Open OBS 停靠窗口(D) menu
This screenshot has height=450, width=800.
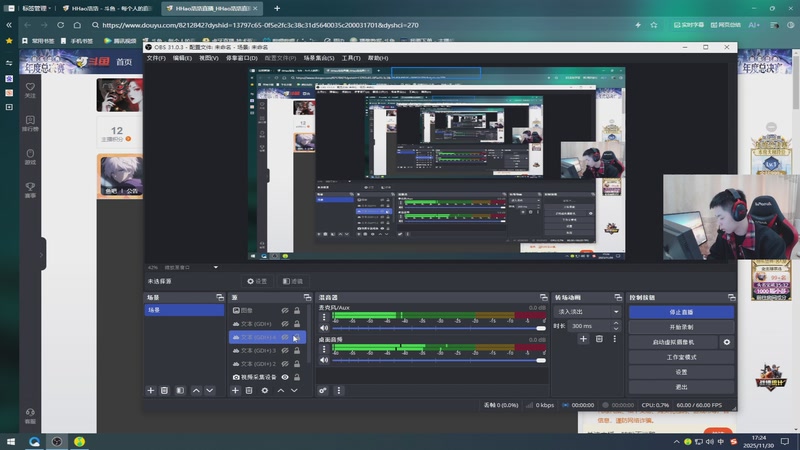click(242, 58)
